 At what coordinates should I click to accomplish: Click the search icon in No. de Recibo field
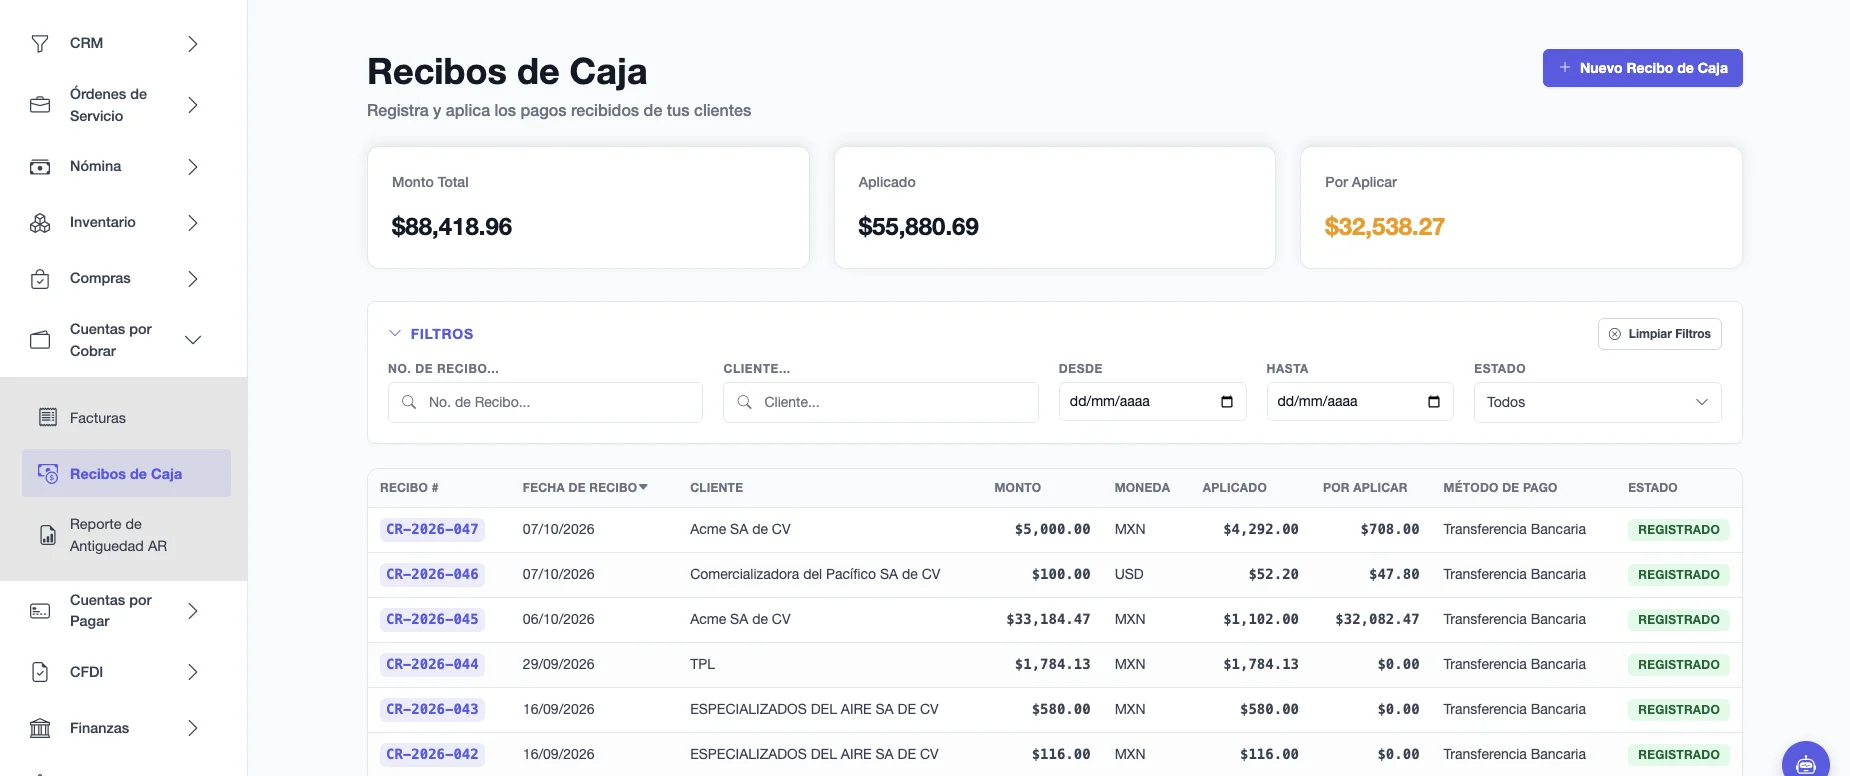(409, 402)
